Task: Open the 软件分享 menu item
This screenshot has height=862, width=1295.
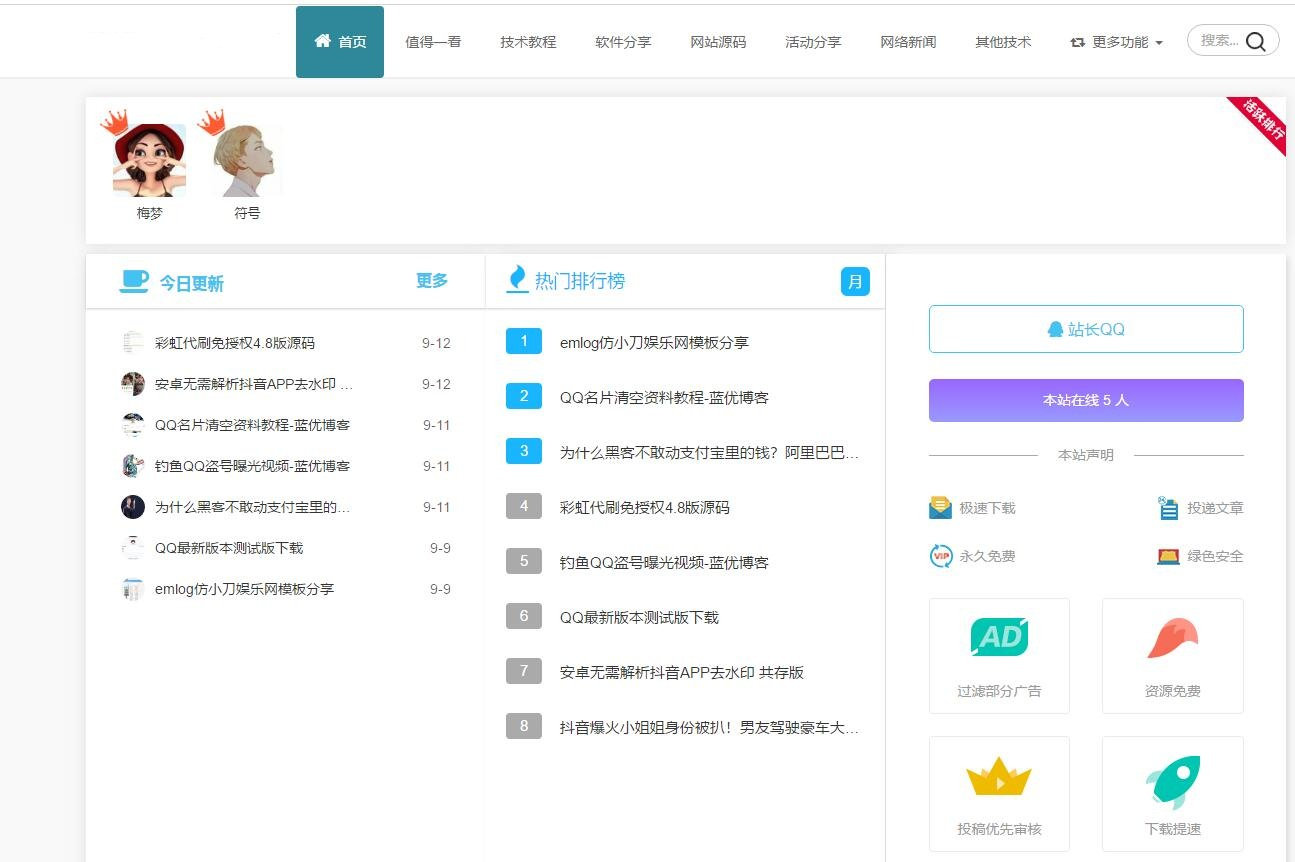Action: [623, 42]
